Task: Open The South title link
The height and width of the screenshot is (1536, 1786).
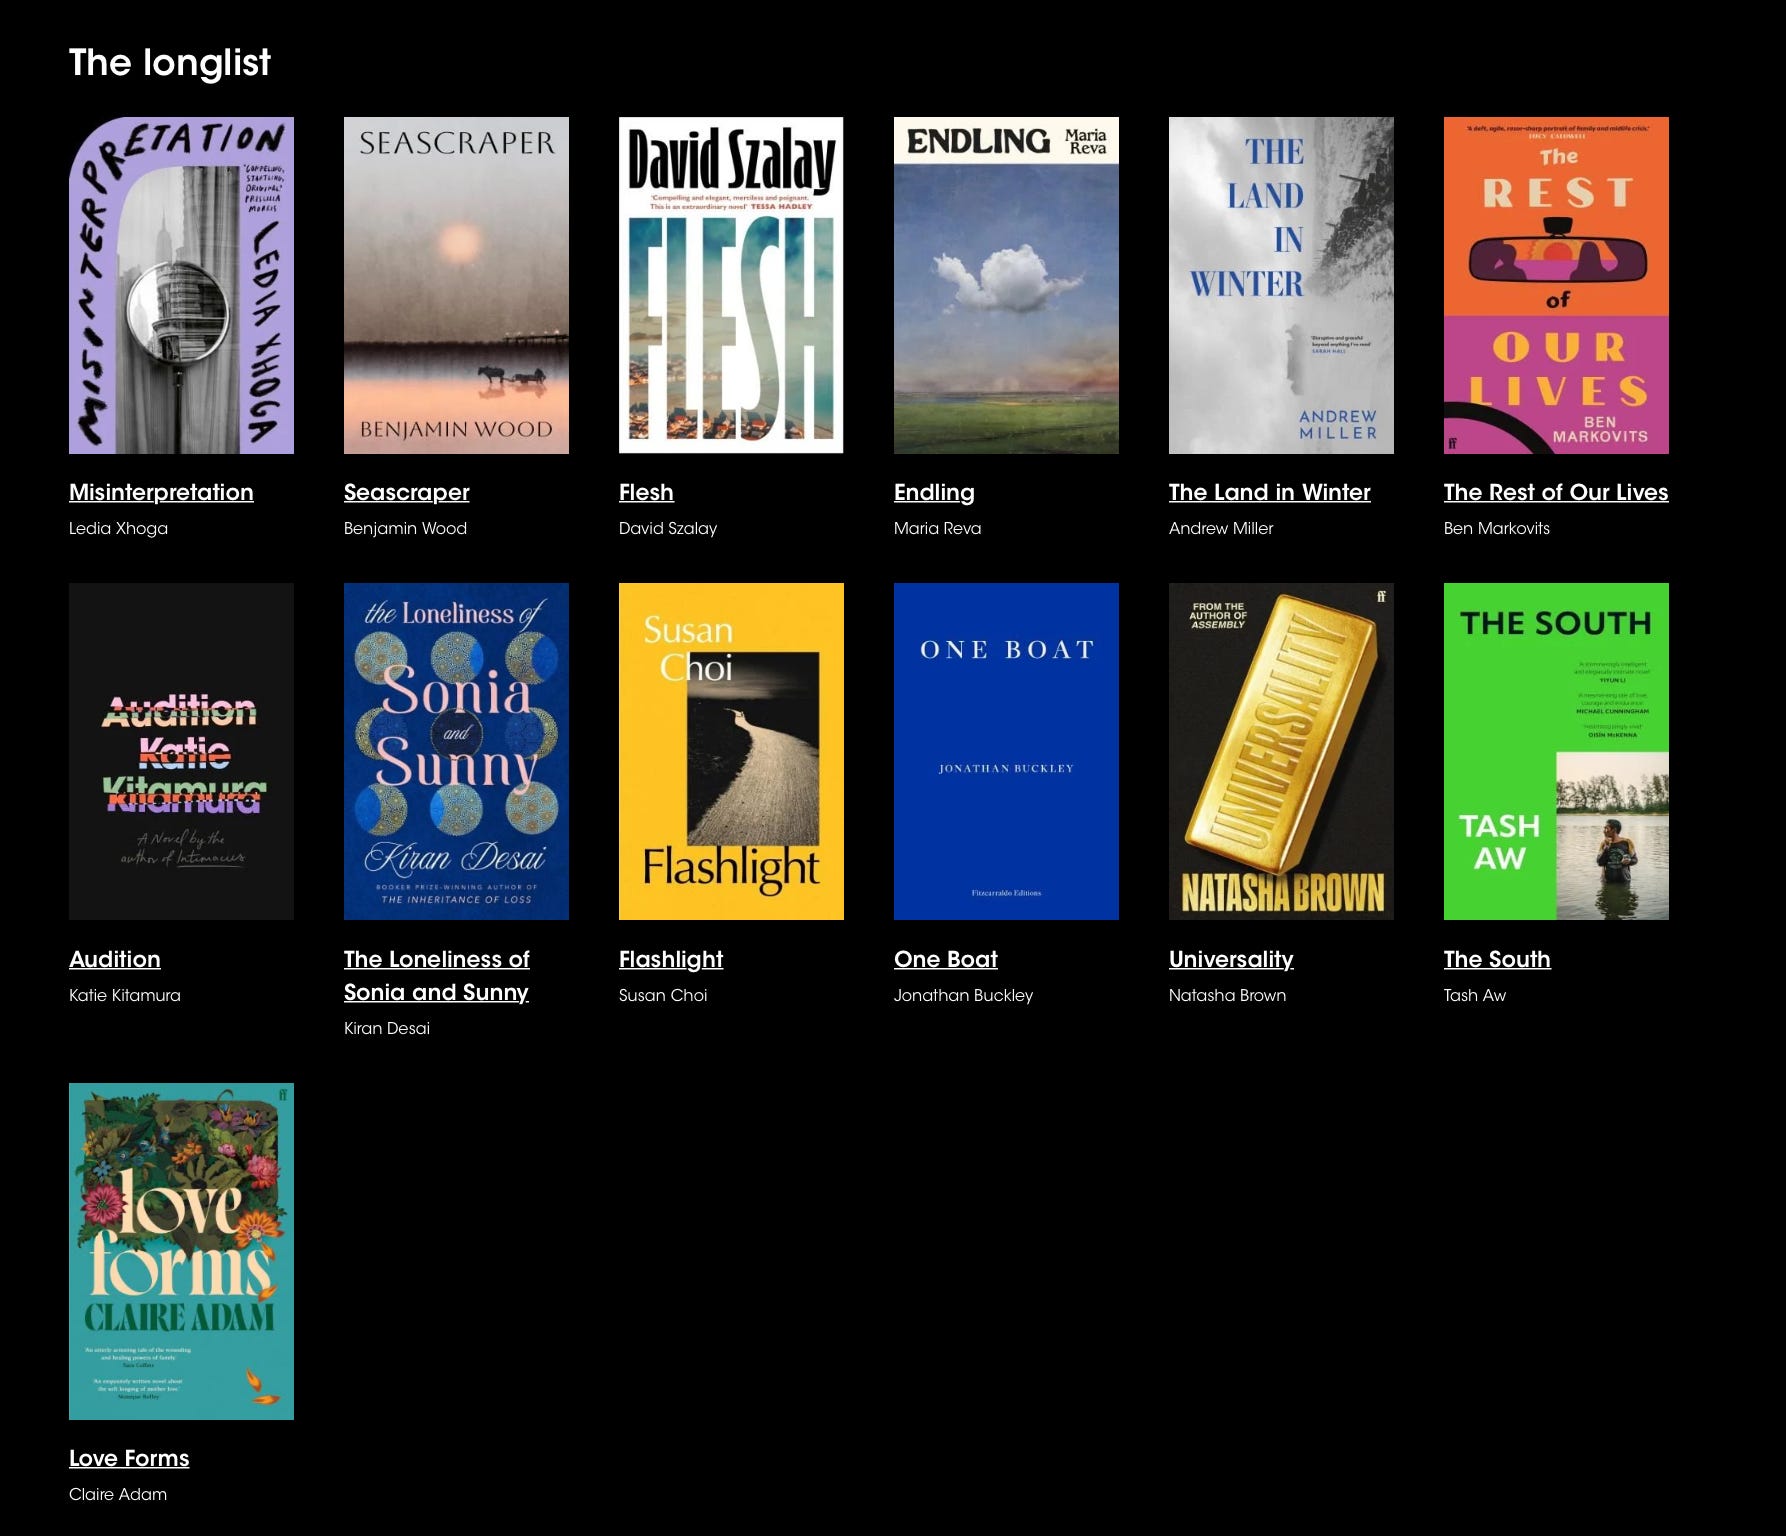Action: pyautogui.click(x=1497, y=959)
